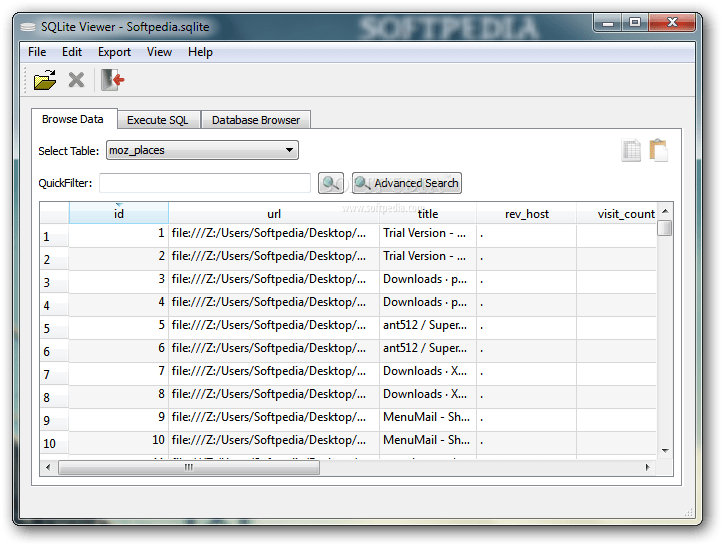This screenshot has width=723, height=546.
Task: Click 'ant512 / Super...' title in row 6
Action: [x=428, y=349]
